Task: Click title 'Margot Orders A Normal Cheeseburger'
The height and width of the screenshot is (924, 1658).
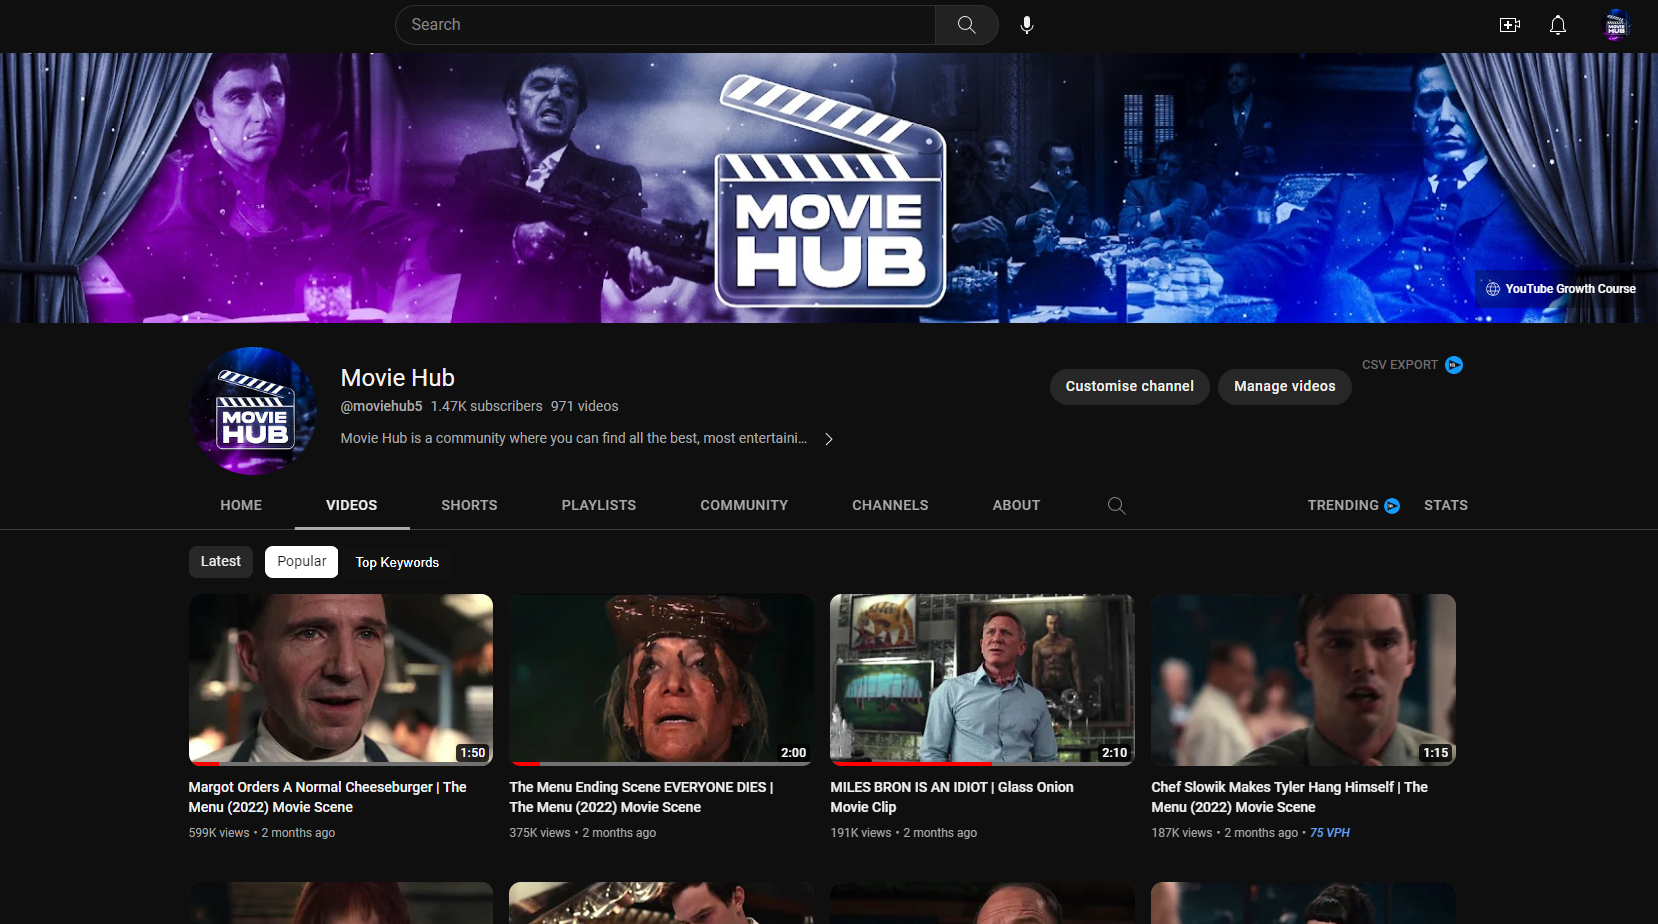Action: (328, 797)
